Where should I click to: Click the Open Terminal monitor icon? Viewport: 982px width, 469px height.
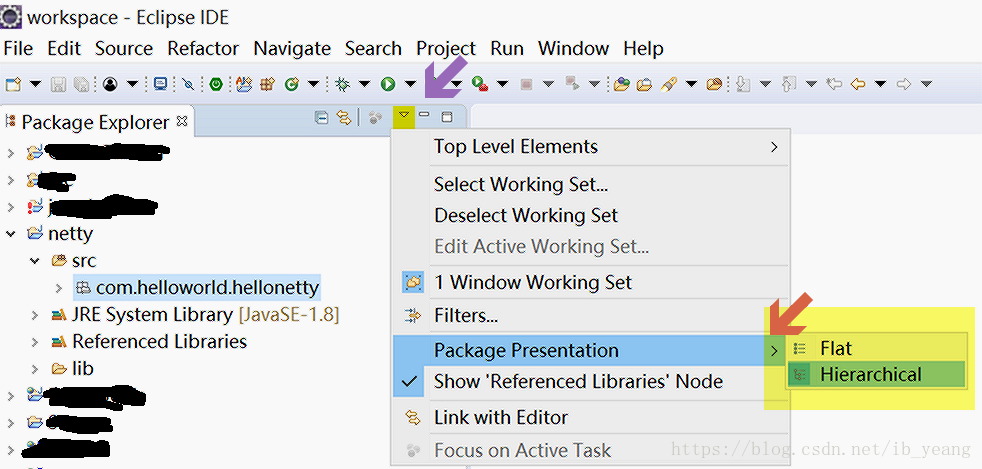point(160,84)
